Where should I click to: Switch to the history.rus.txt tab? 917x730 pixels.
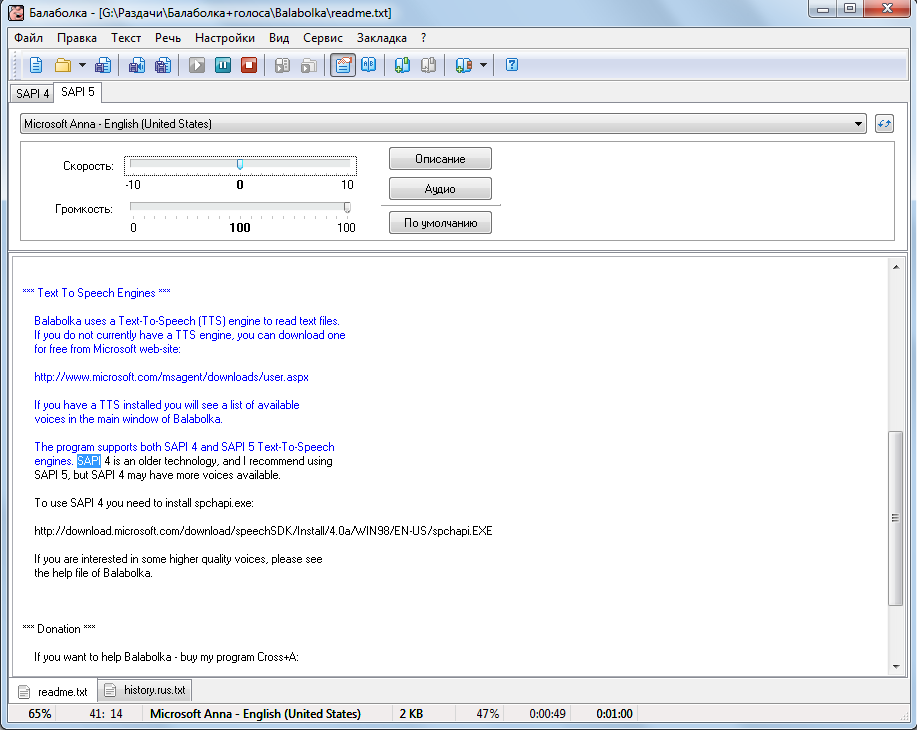tap(144, 690)
